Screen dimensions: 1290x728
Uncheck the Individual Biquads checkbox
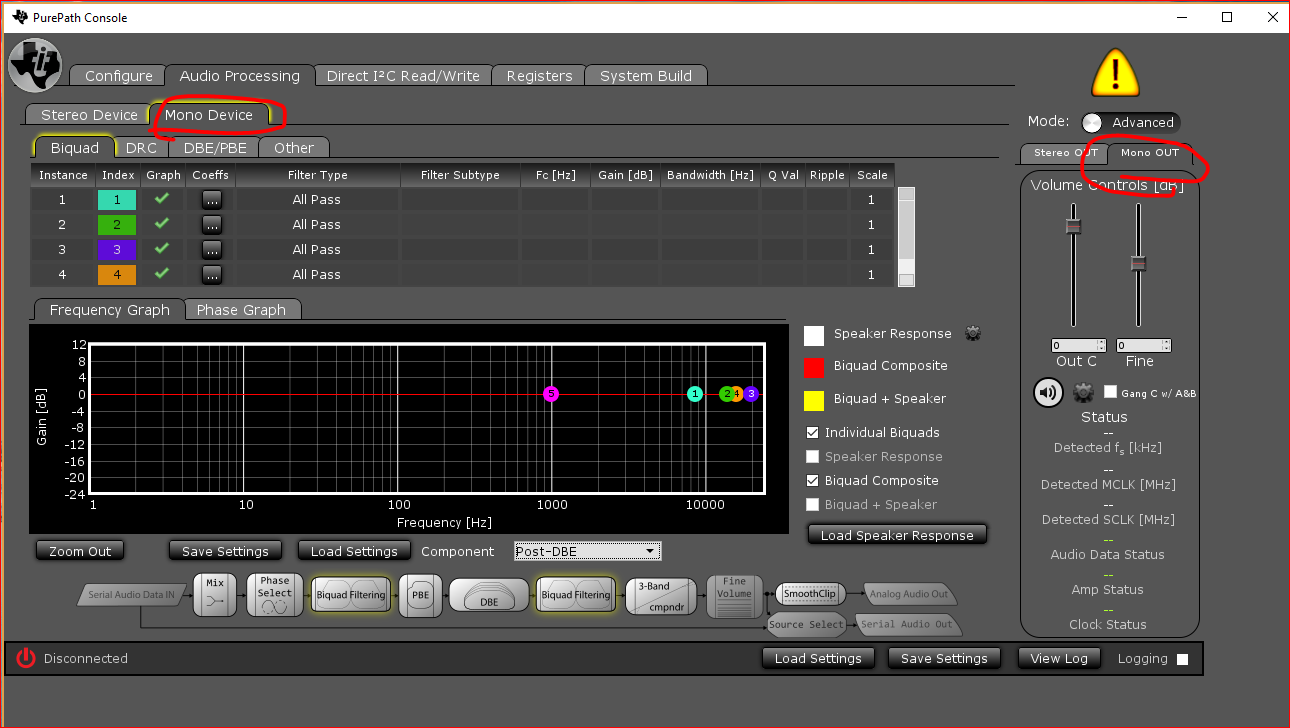(x=813, y=433)
